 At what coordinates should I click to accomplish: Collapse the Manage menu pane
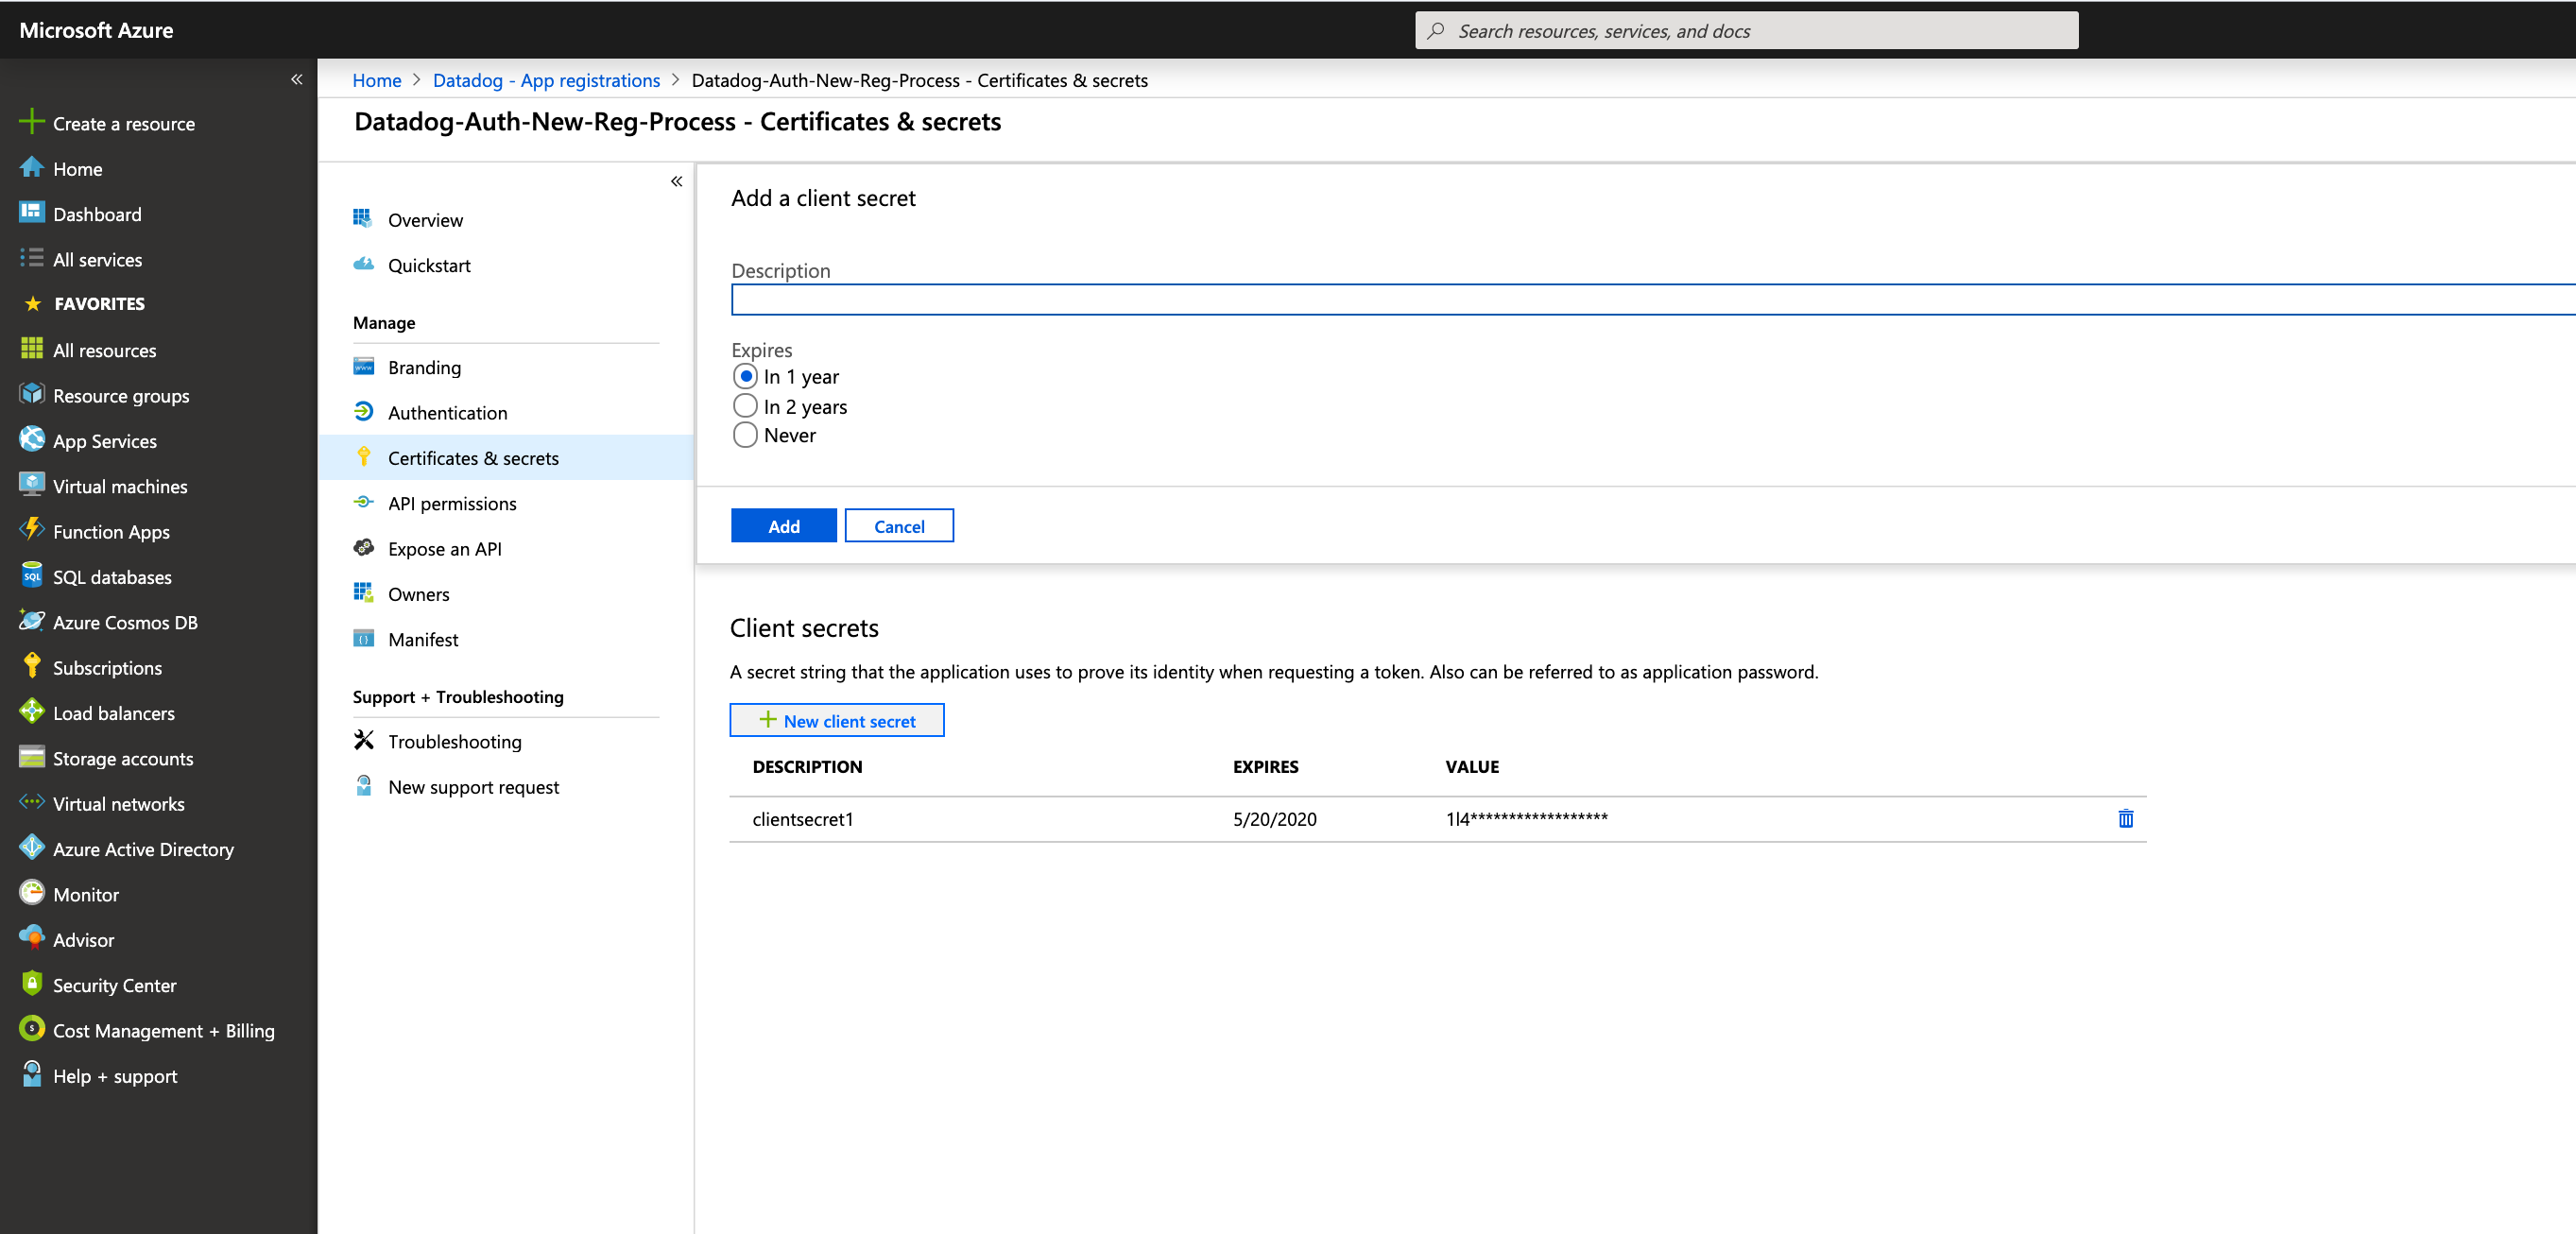point(676,181)
